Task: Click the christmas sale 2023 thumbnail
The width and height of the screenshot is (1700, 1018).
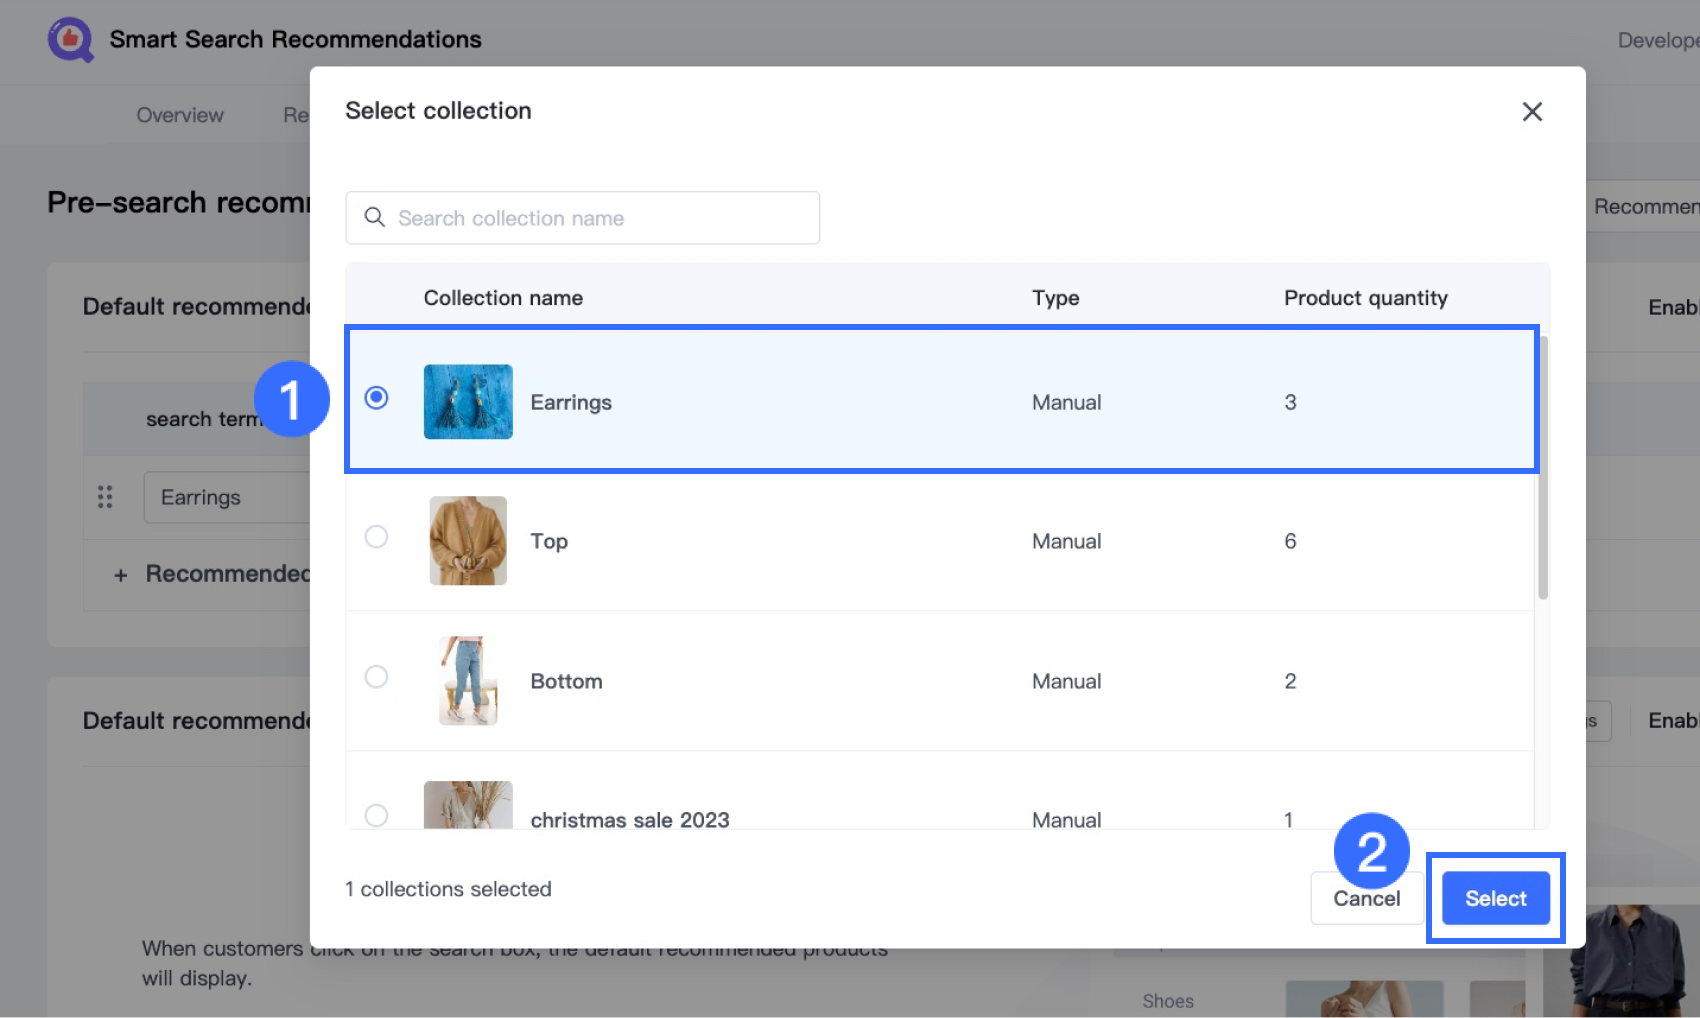Action: point(468,806)
